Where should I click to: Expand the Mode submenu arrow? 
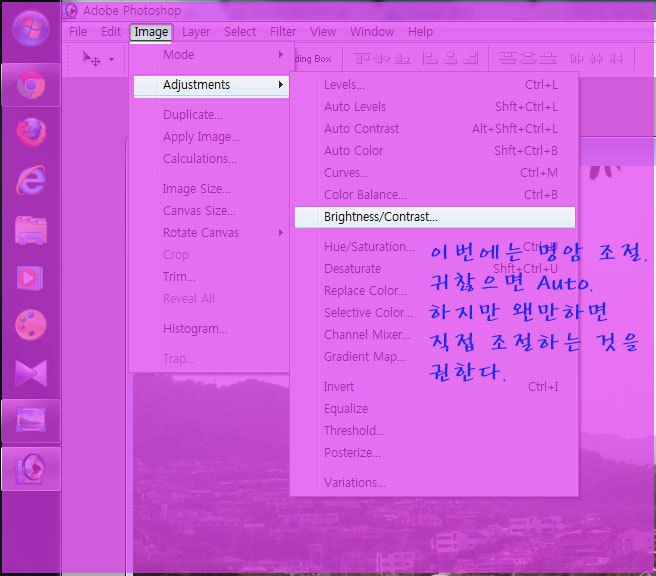click(281, 55)
